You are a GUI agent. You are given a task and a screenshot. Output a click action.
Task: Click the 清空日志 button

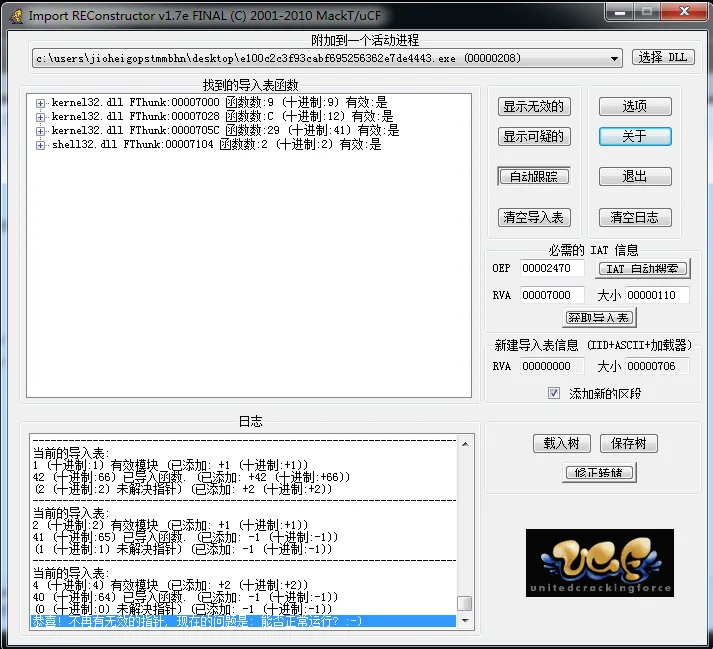point(634,217)
